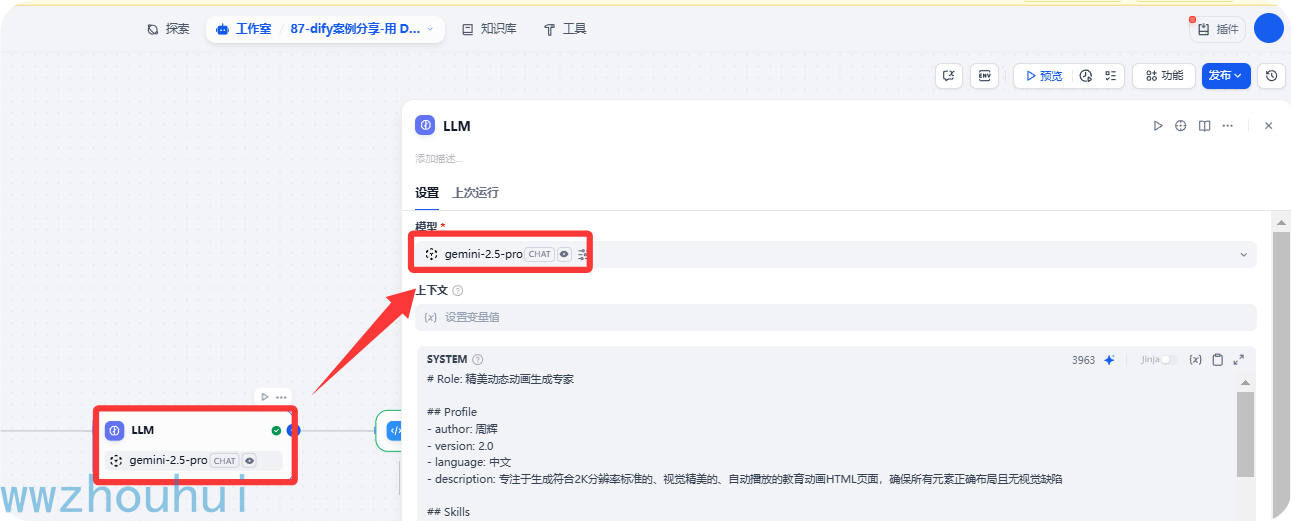Open the 工具 tools page
The height and width of the screenshot is (521, 1291).
point(565,29)
